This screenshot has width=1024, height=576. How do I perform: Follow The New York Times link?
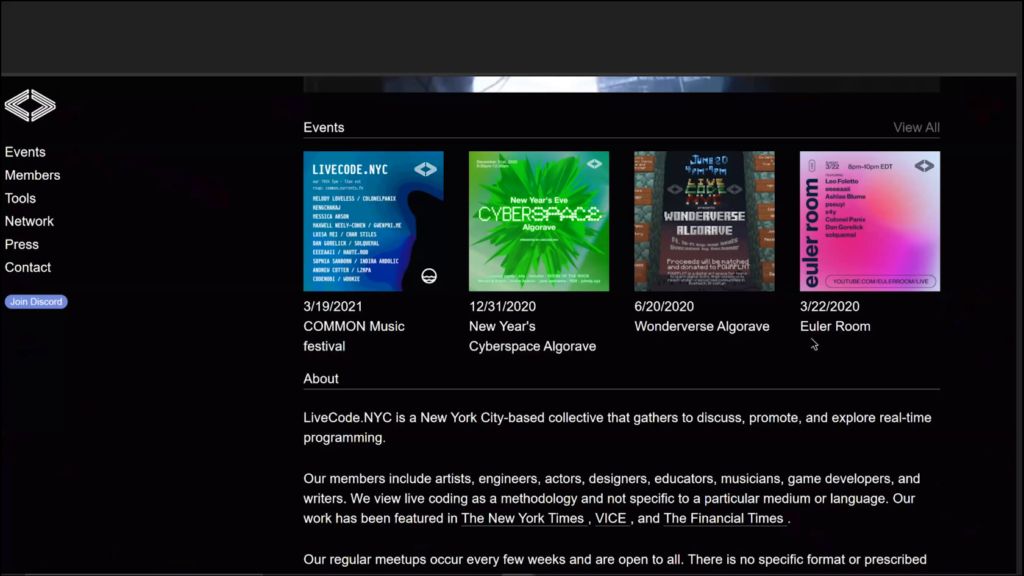coord(522,519)
